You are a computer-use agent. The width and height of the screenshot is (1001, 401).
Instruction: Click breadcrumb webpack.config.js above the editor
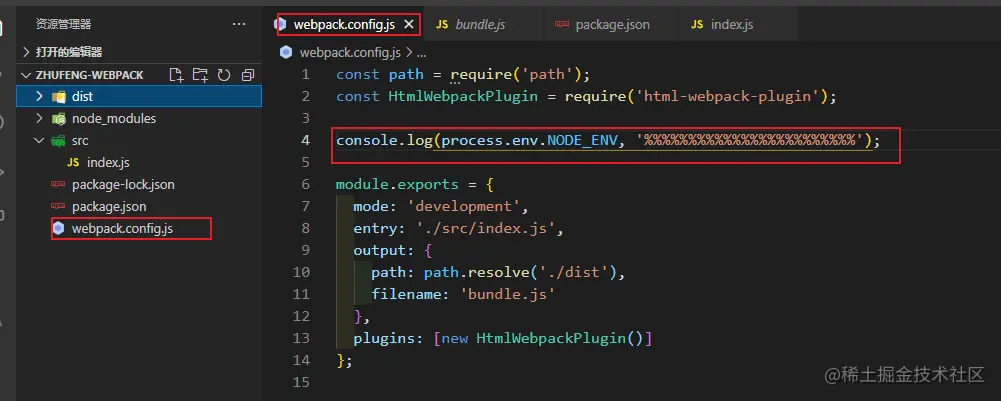click(x=350, y=52)
